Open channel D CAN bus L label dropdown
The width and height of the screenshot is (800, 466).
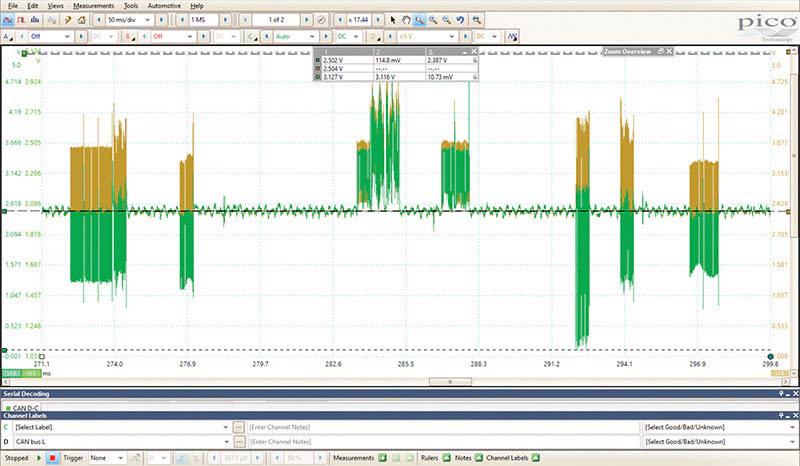[226, 442]
